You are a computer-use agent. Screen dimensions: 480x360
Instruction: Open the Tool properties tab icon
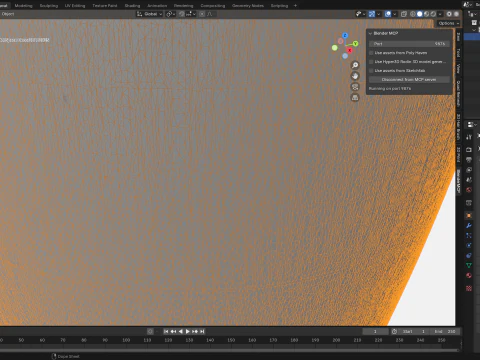click(x=469, y=137)
